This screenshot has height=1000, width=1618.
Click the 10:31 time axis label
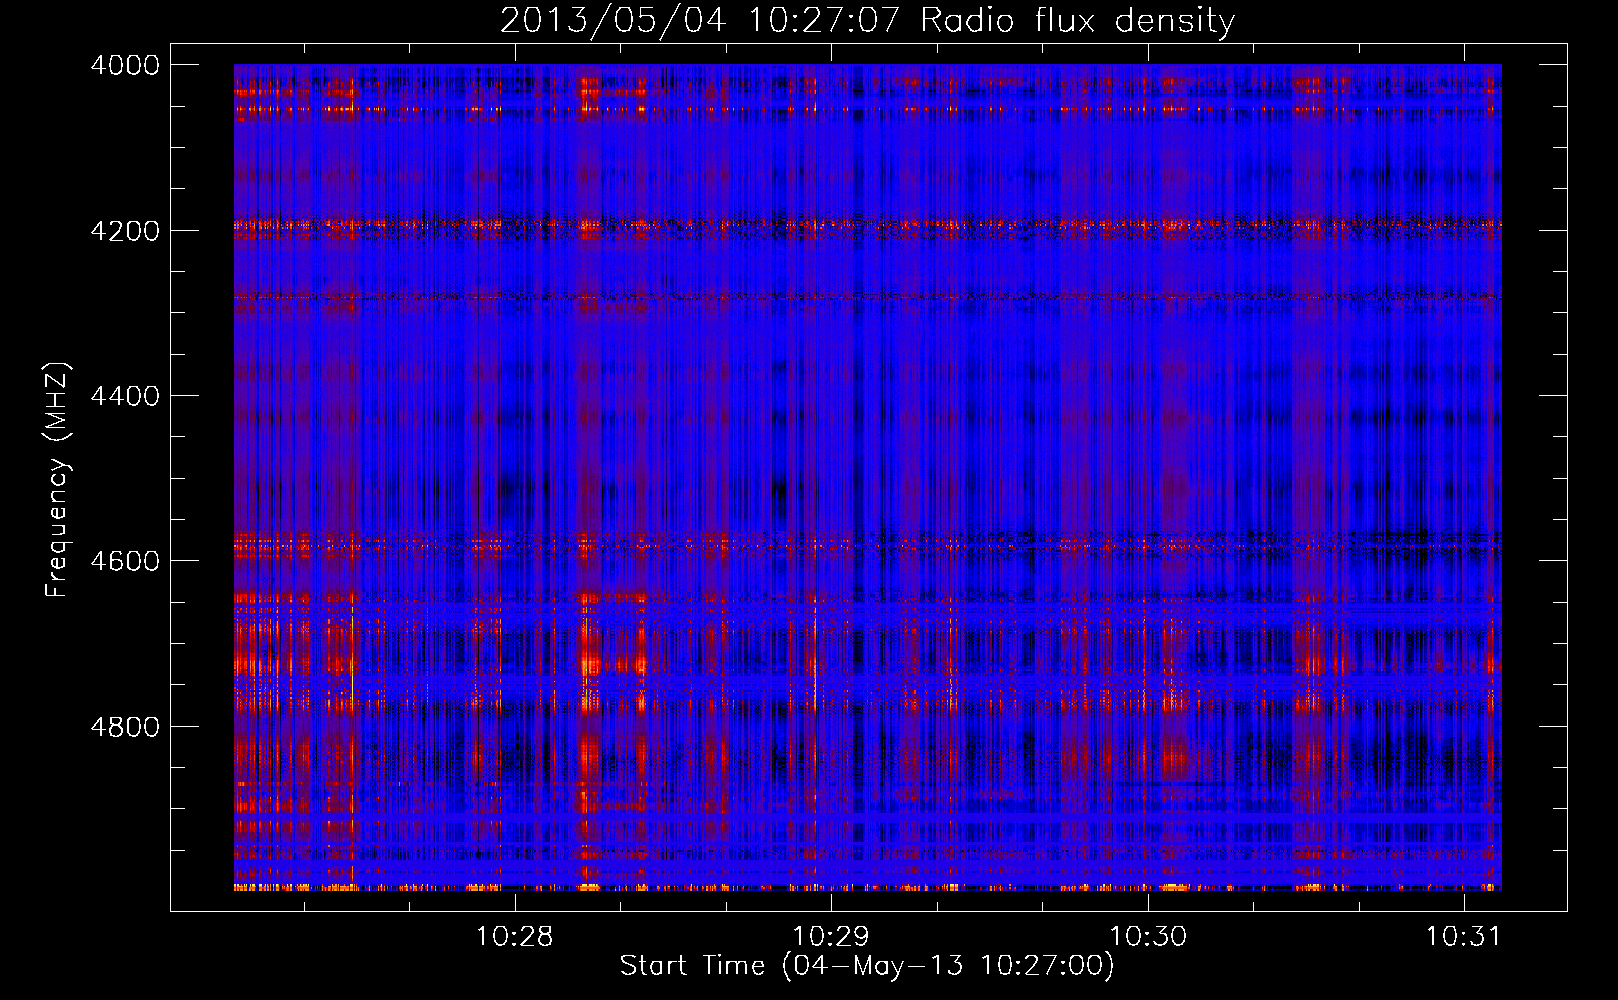tap(1464, 937)
